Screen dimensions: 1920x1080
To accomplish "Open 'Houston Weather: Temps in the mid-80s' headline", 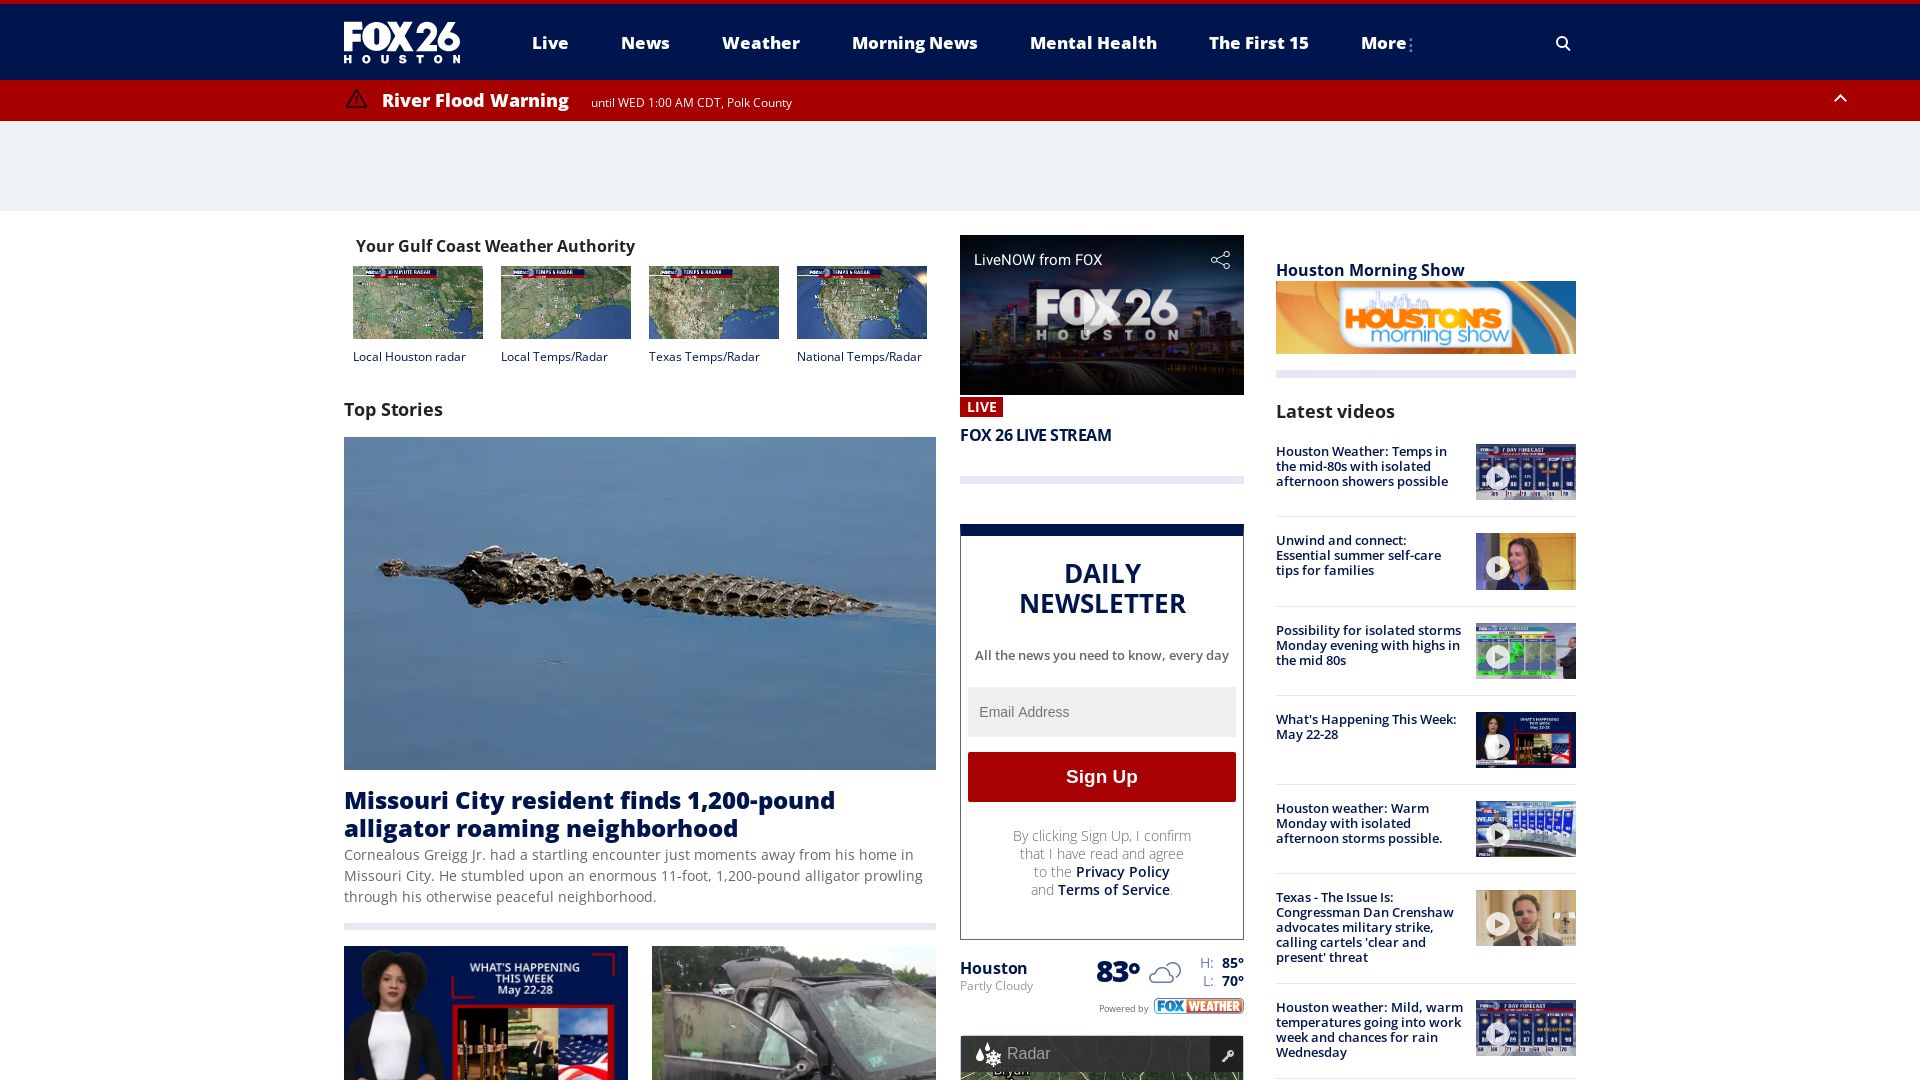I will [1362, 466].
